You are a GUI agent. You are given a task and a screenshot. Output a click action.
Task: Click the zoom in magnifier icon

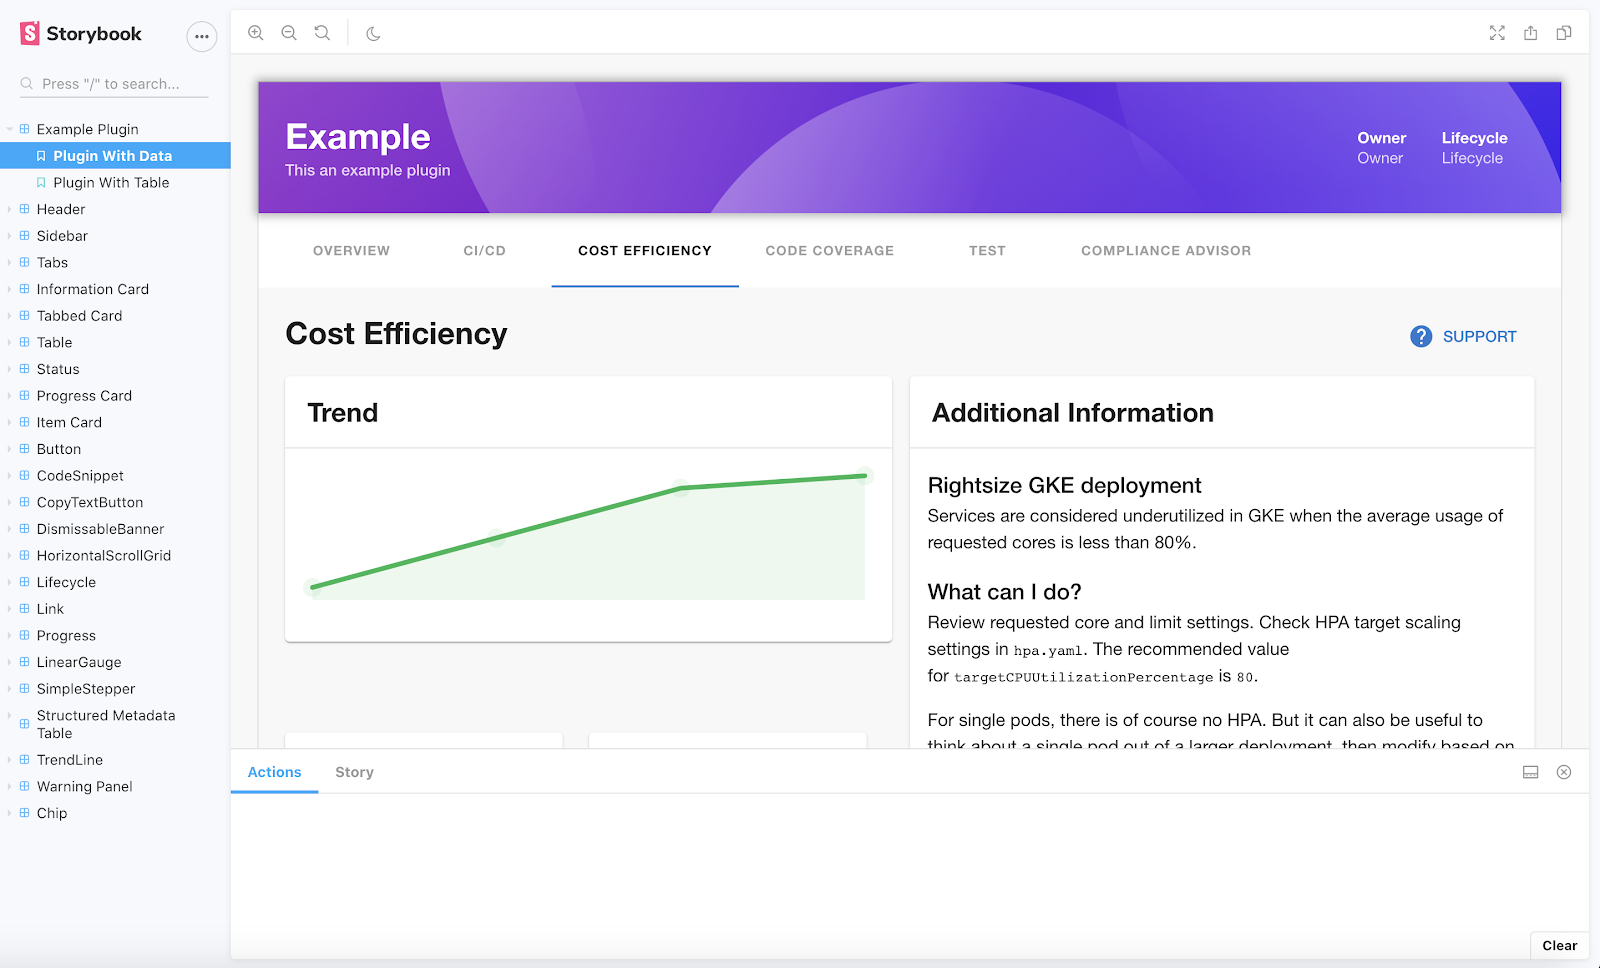[256, 33]
